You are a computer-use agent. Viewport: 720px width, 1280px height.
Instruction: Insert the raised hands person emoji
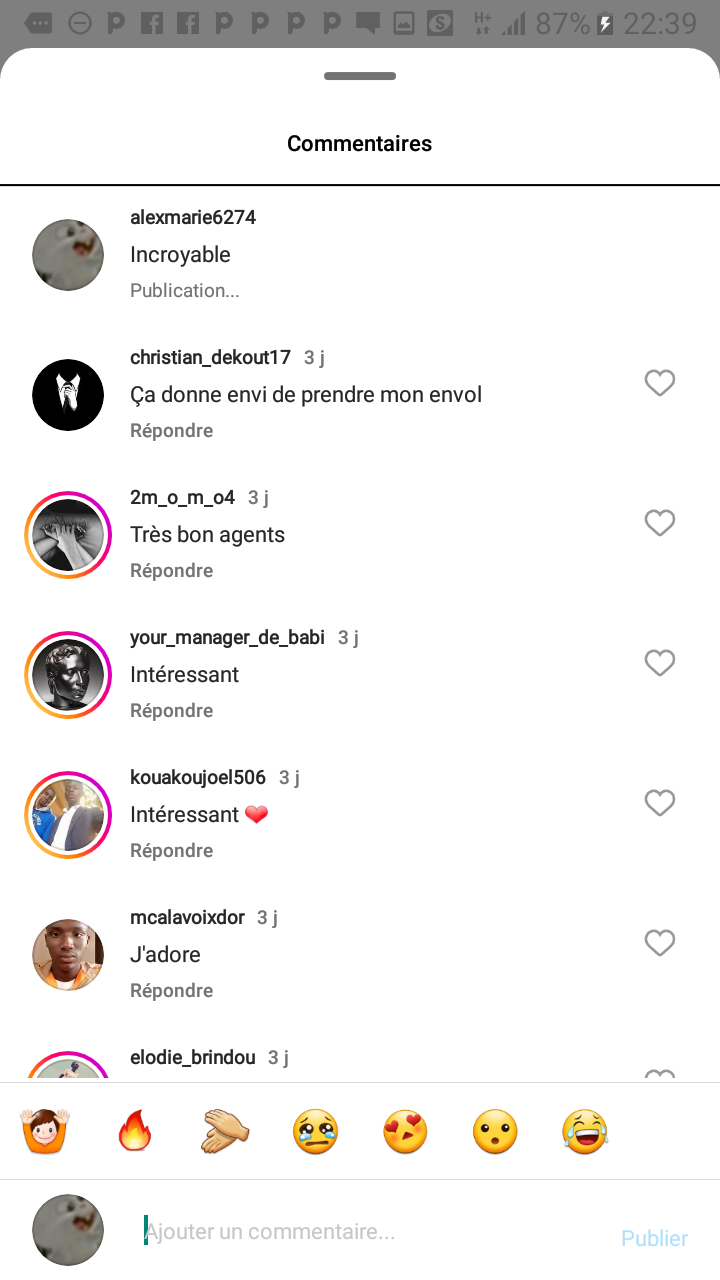point(45,1131)
